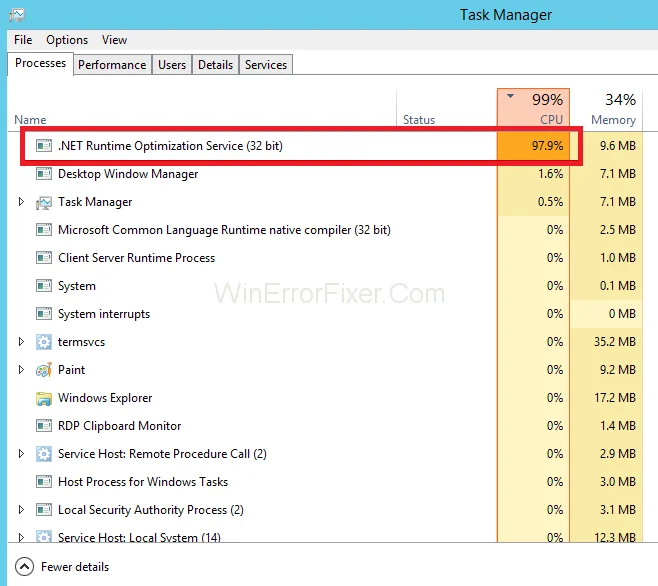Click the Task Manager process row icon

click(44, 202)
